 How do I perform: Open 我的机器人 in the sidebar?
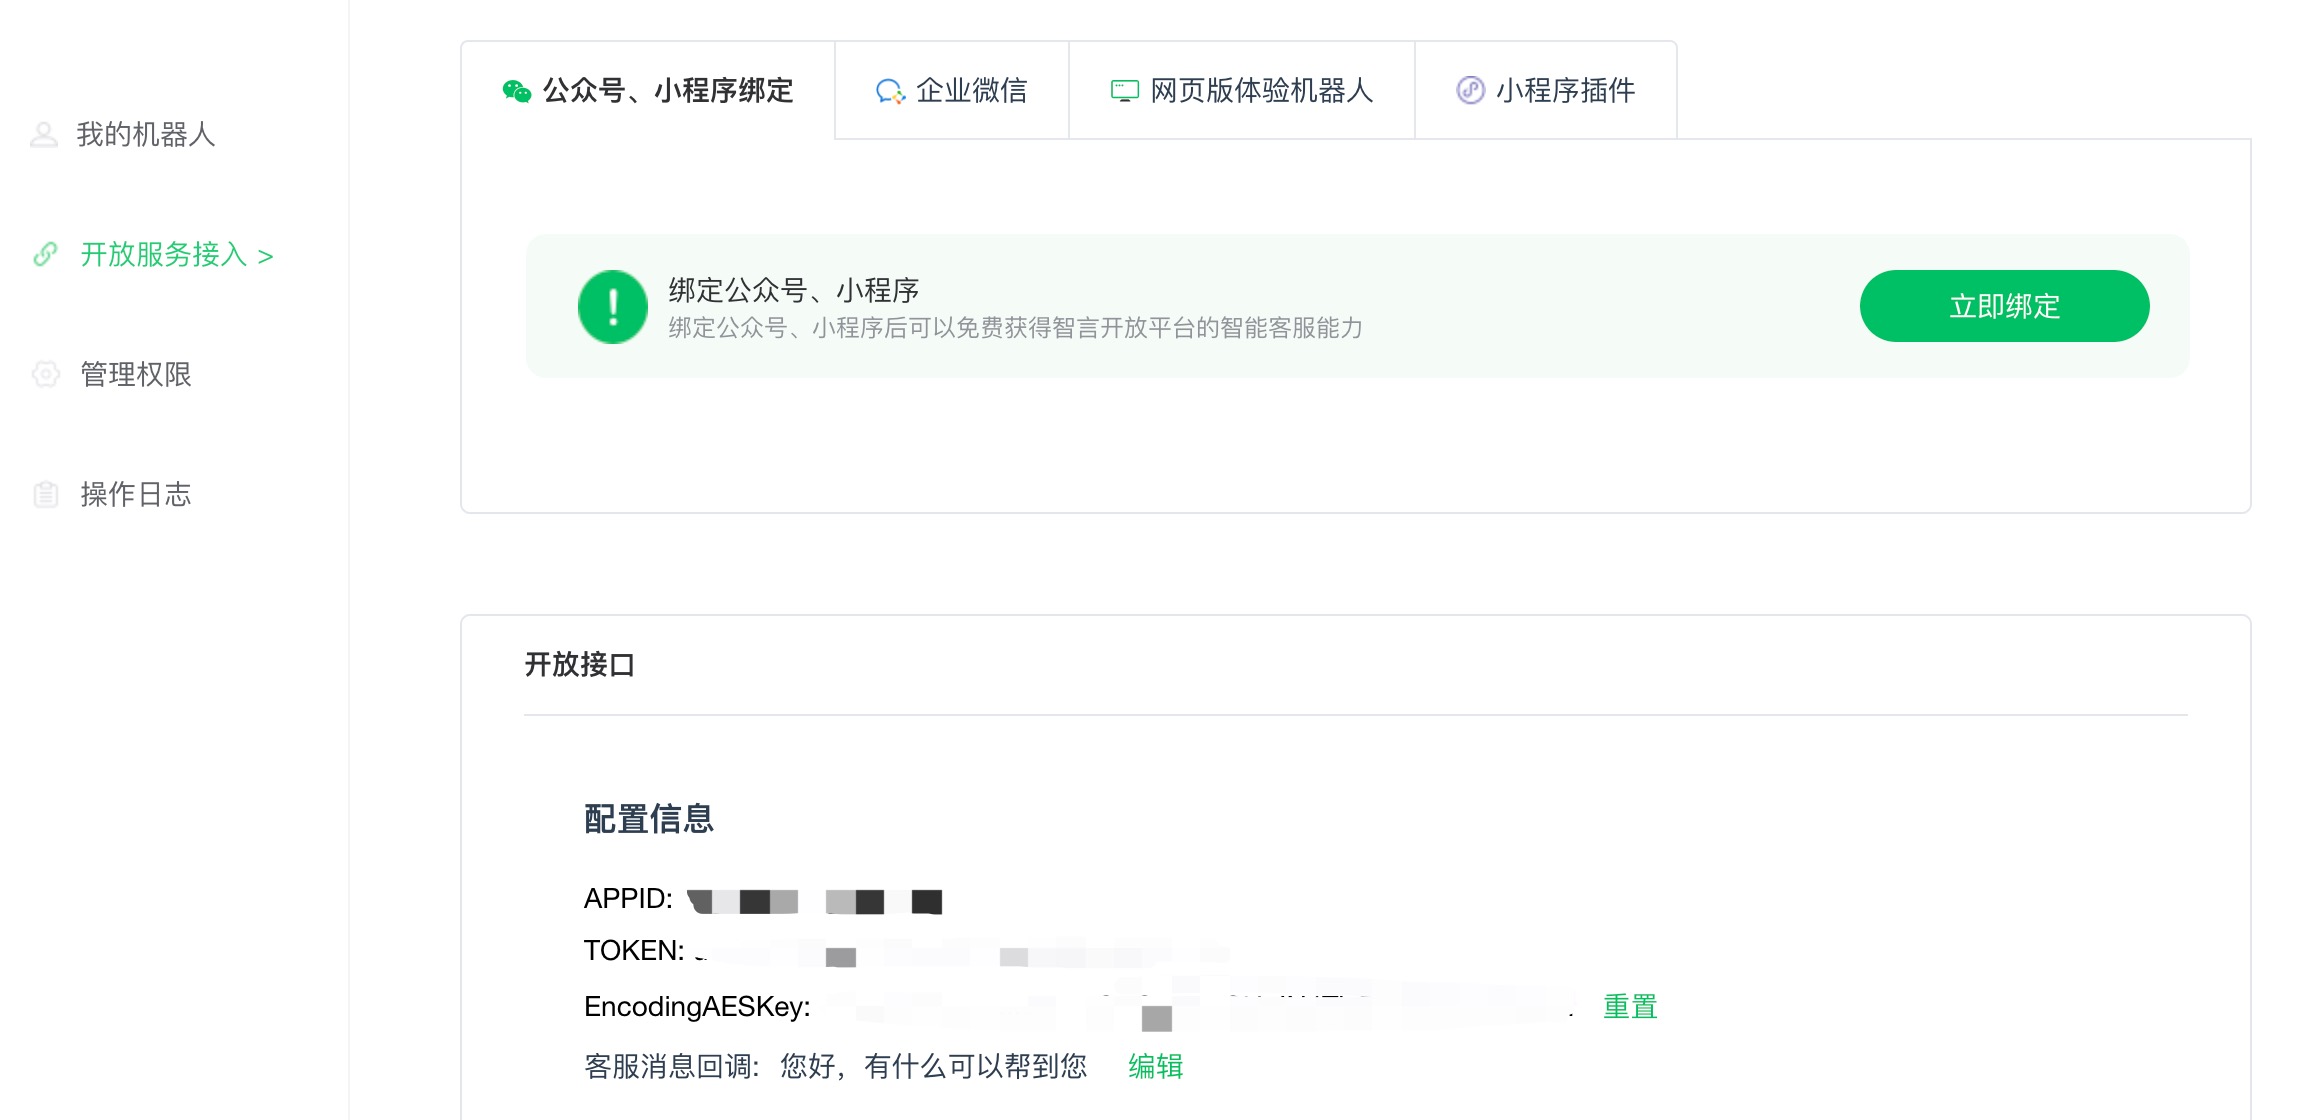tap(146, 135)
